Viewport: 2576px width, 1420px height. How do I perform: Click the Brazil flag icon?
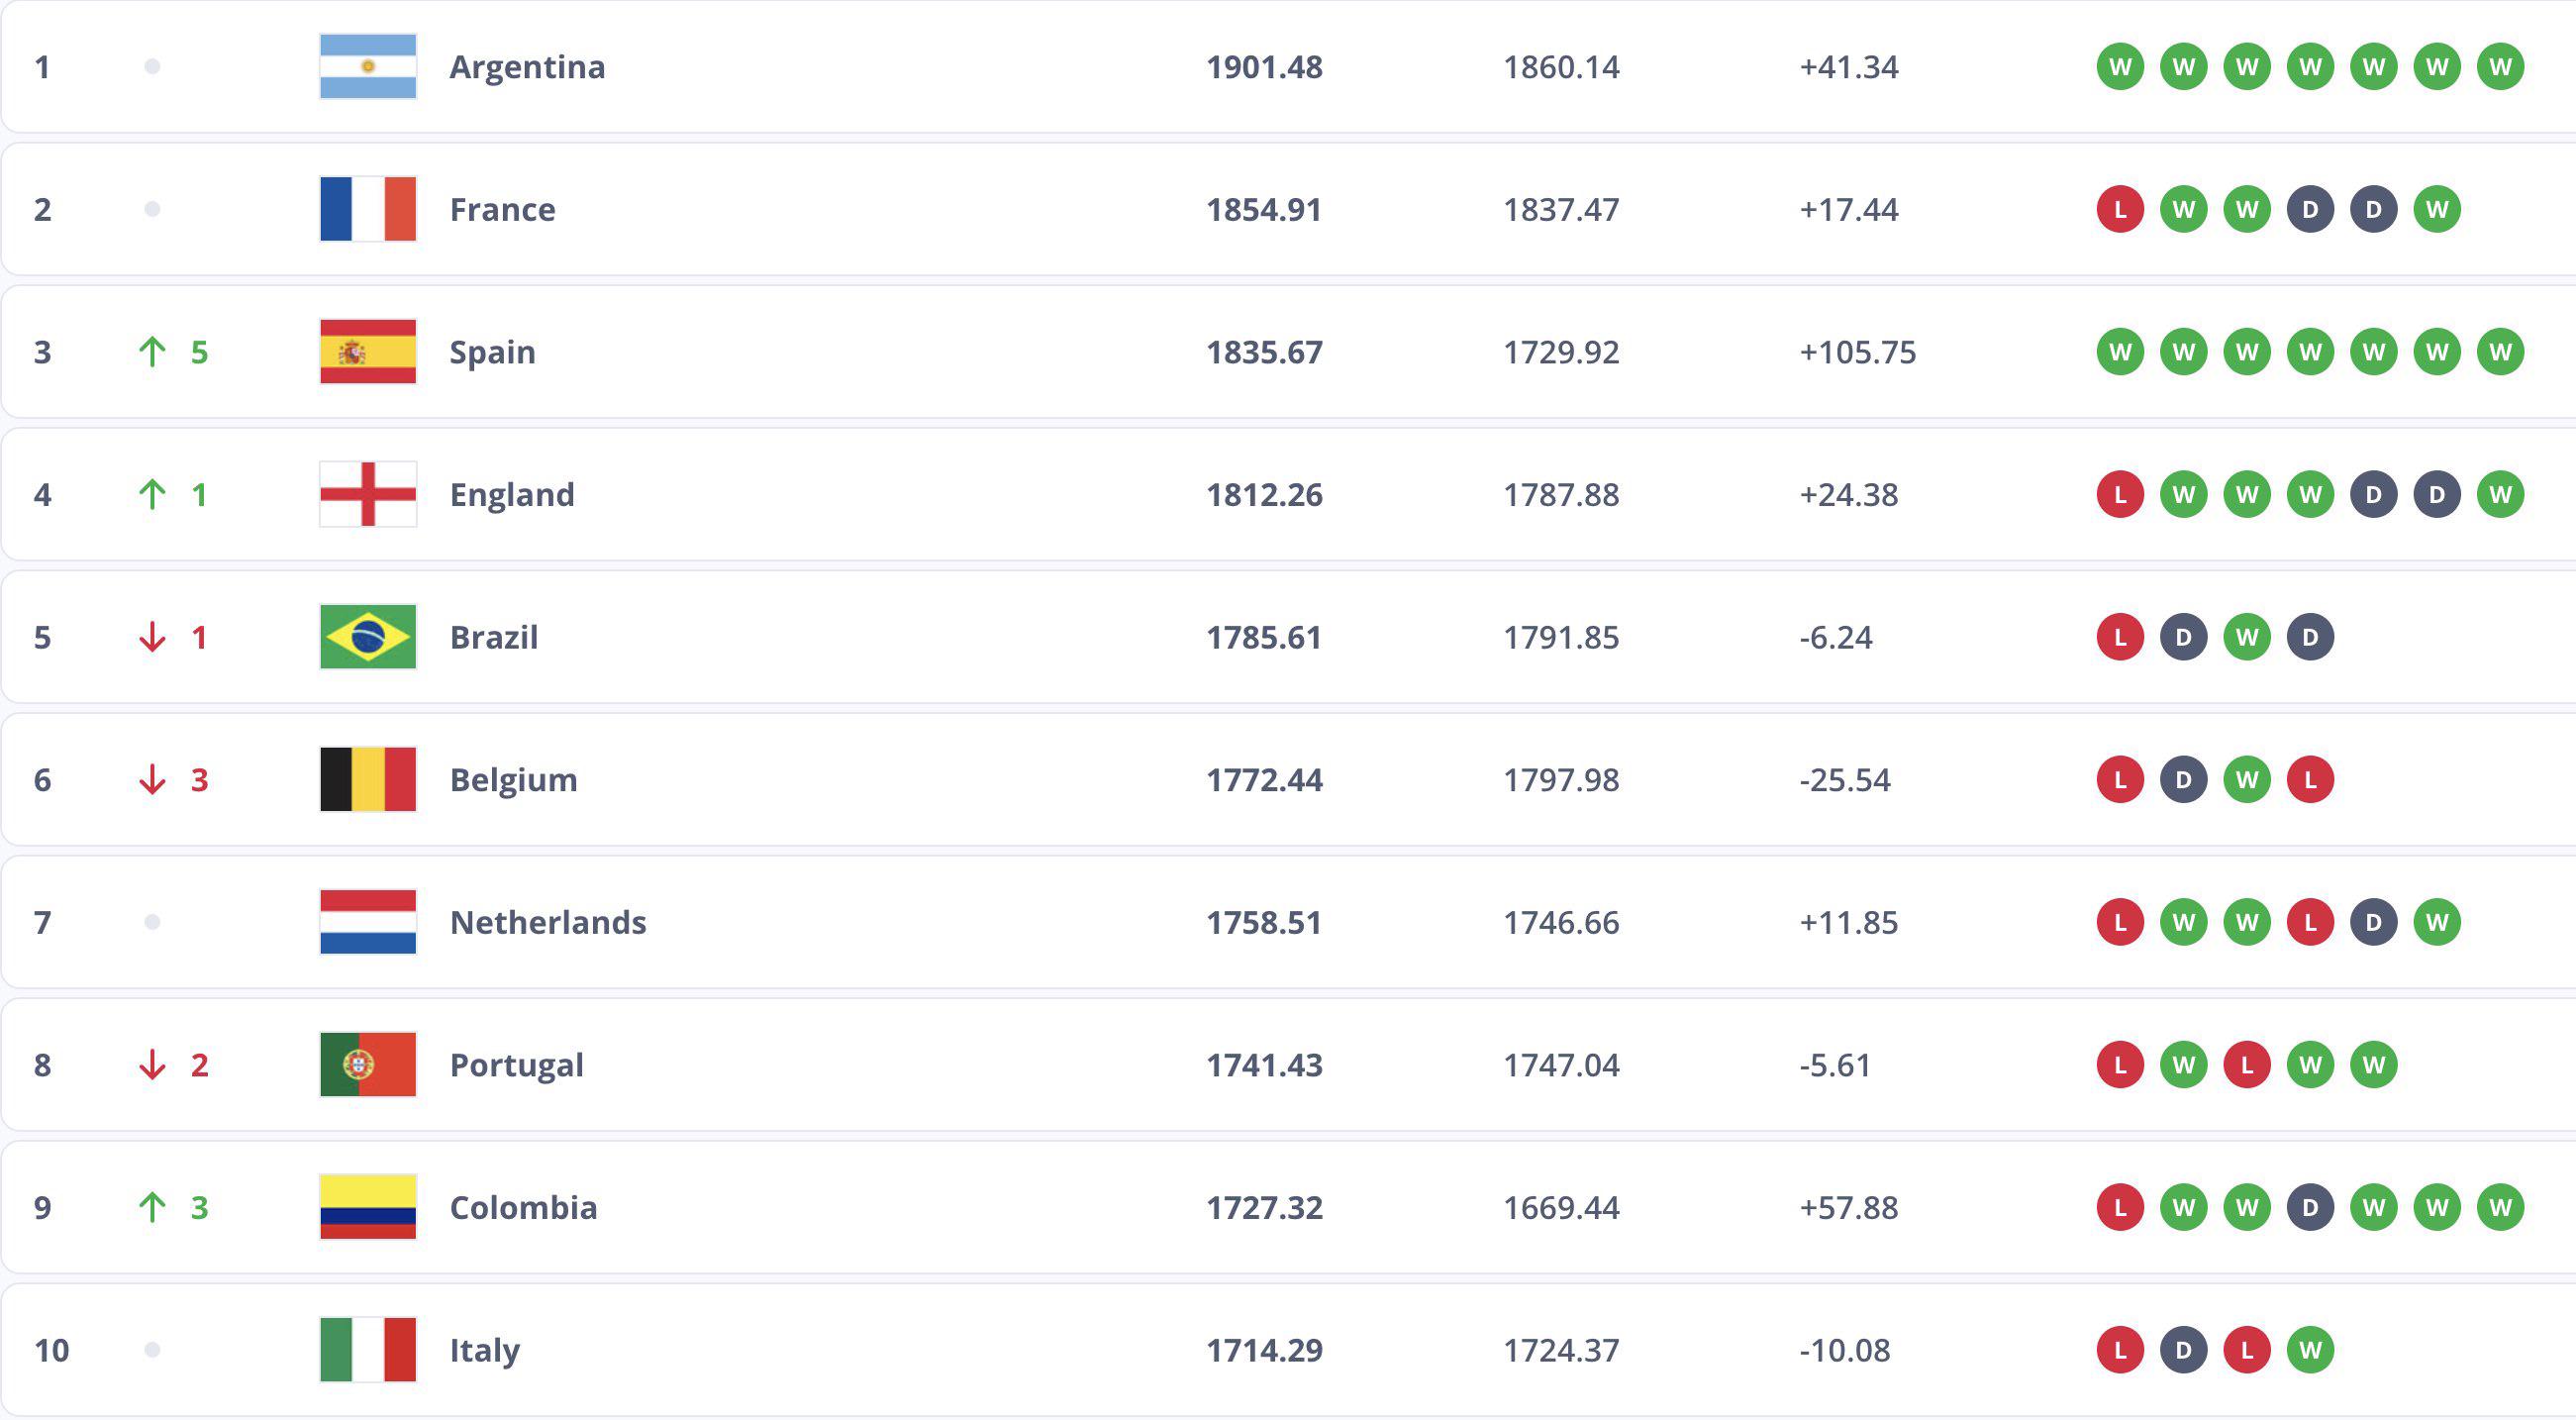[x=368, y=637]
